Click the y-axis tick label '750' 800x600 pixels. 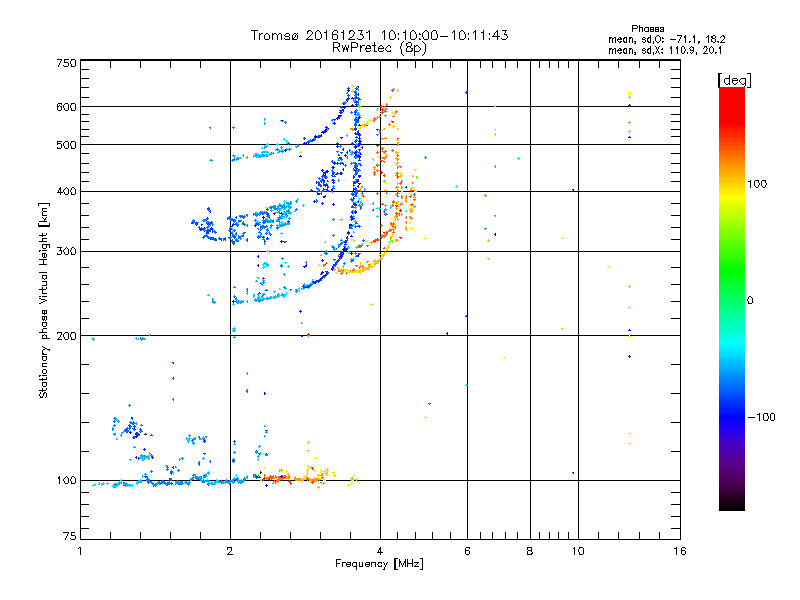coord(67,63)
